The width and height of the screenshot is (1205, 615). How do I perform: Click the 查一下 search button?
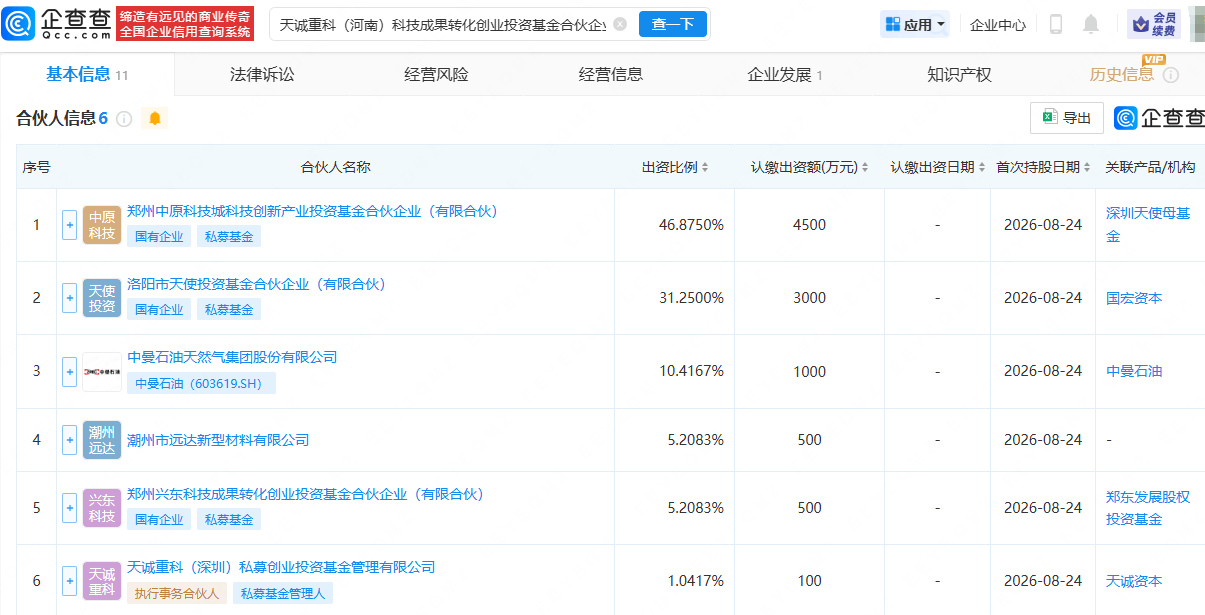pyautogui.click(x=672, y=24)
